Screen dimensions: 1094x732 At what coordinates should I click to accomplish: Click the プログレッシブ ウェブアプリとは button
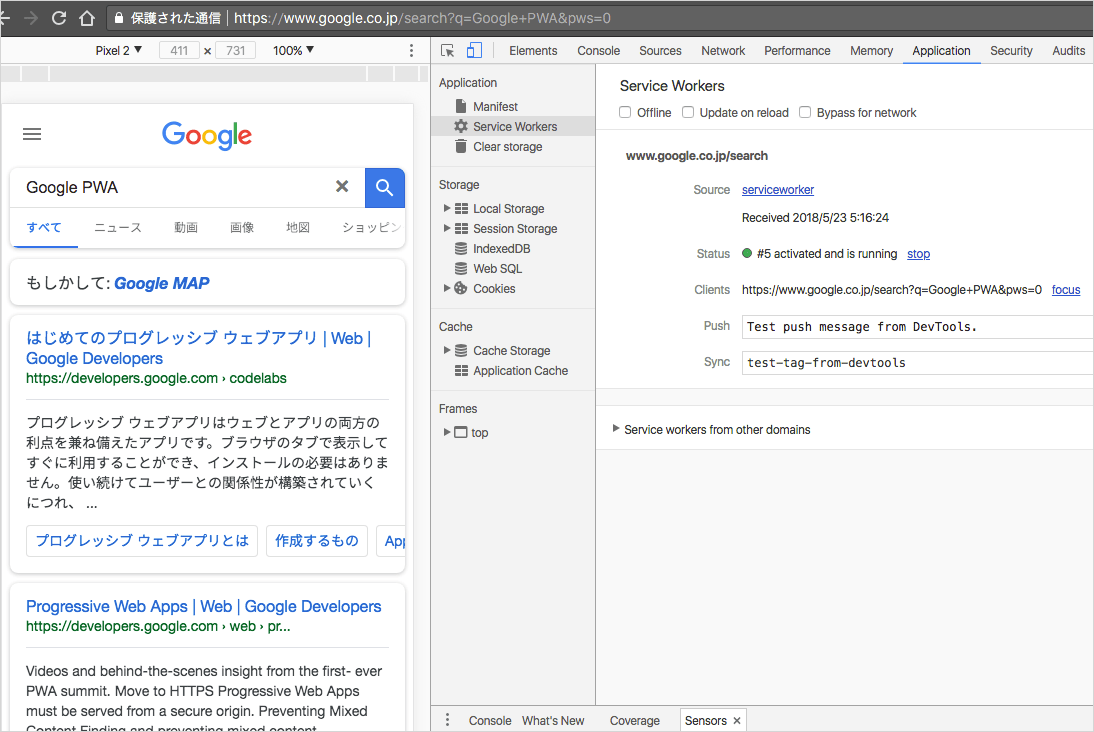click(142, 541)
